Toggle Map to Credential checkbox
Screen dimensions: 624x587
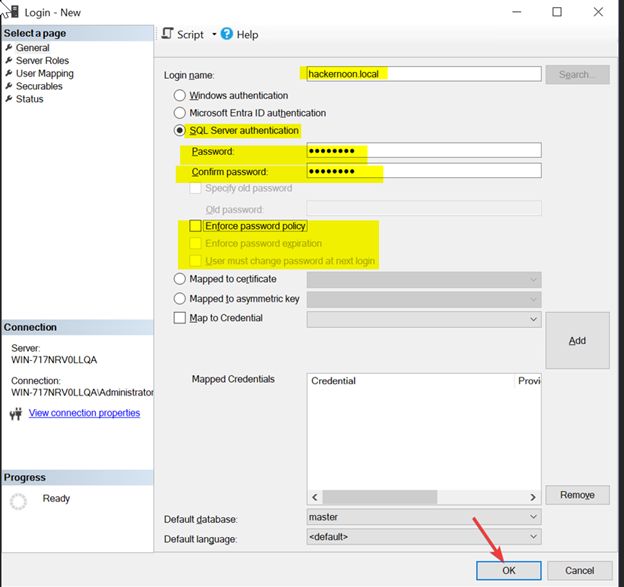click(179, 318)
